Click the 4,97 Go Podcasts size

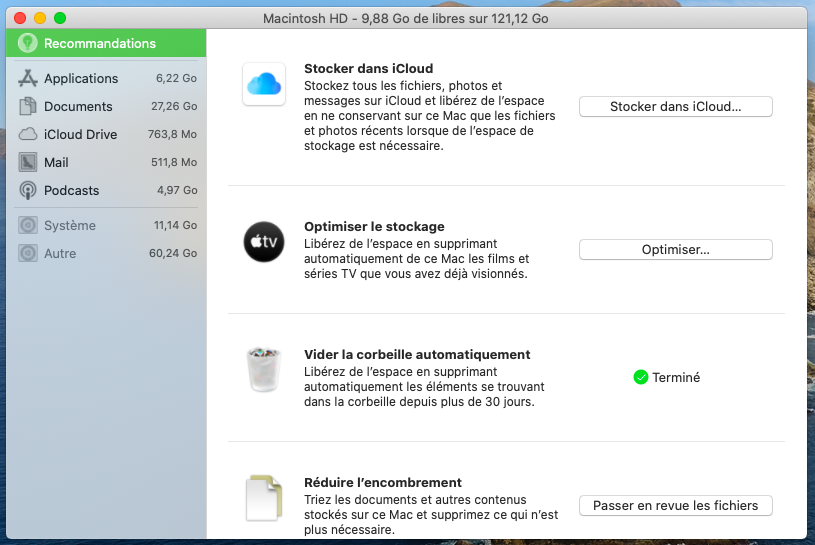tap(177, 191)
